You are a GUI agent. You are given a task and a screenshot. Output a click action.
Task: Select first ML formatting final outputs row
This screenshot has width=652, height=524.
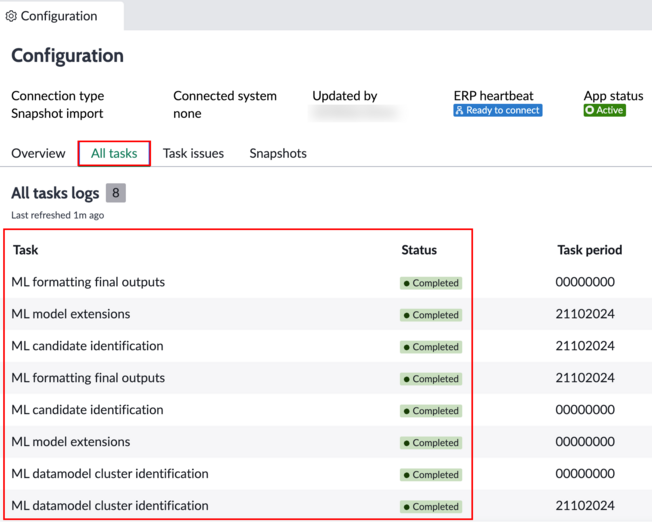click(326, 282)
